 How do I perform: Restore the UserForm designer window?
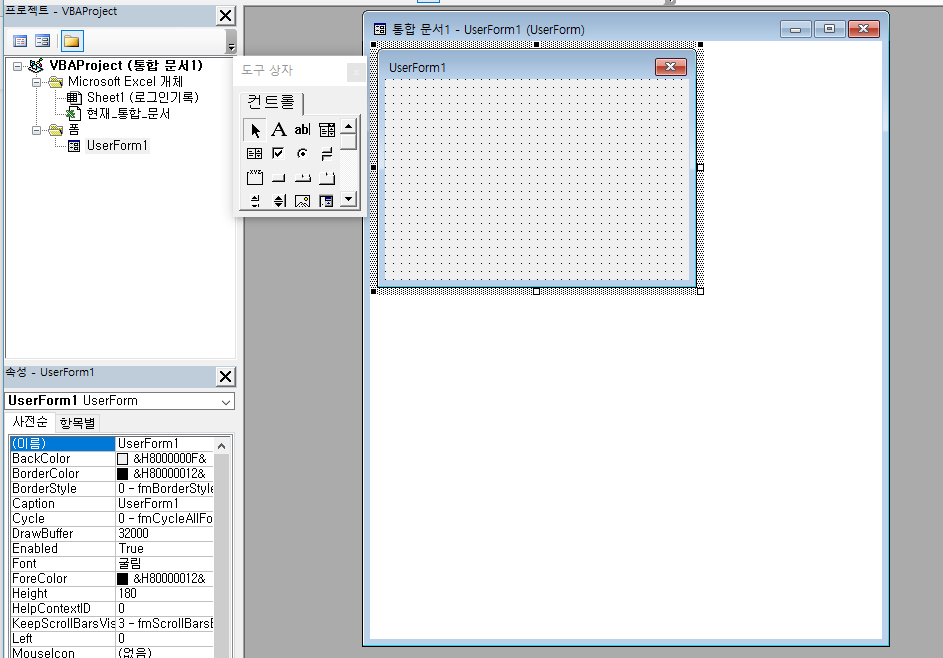(829, 29)
